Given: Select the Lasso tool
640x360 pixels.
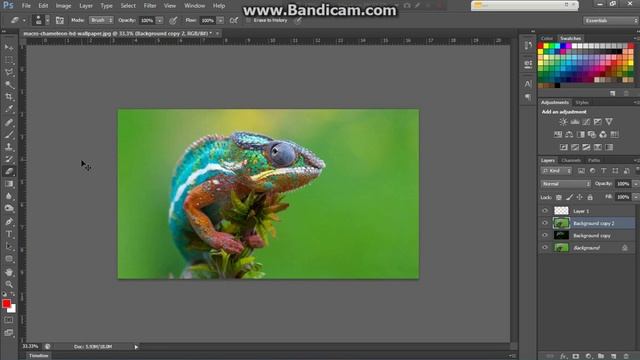Looking at the screenshot, I should click(x=9, y=72).
